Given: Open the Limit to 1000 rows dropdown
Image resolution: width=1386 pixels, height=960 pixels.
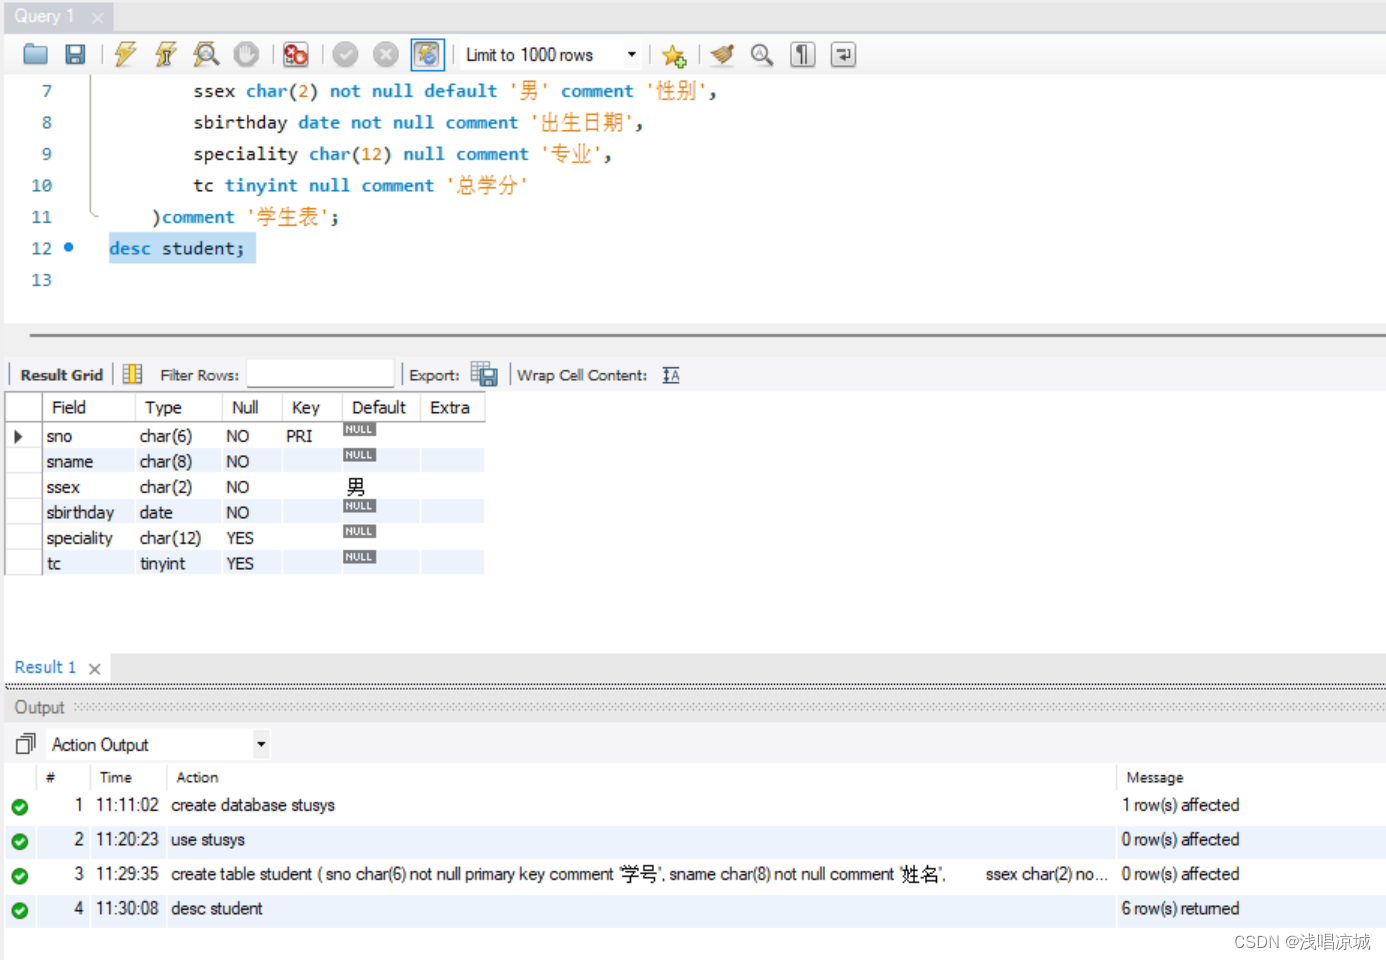Looking at the screenshot, I should point(632,54).
